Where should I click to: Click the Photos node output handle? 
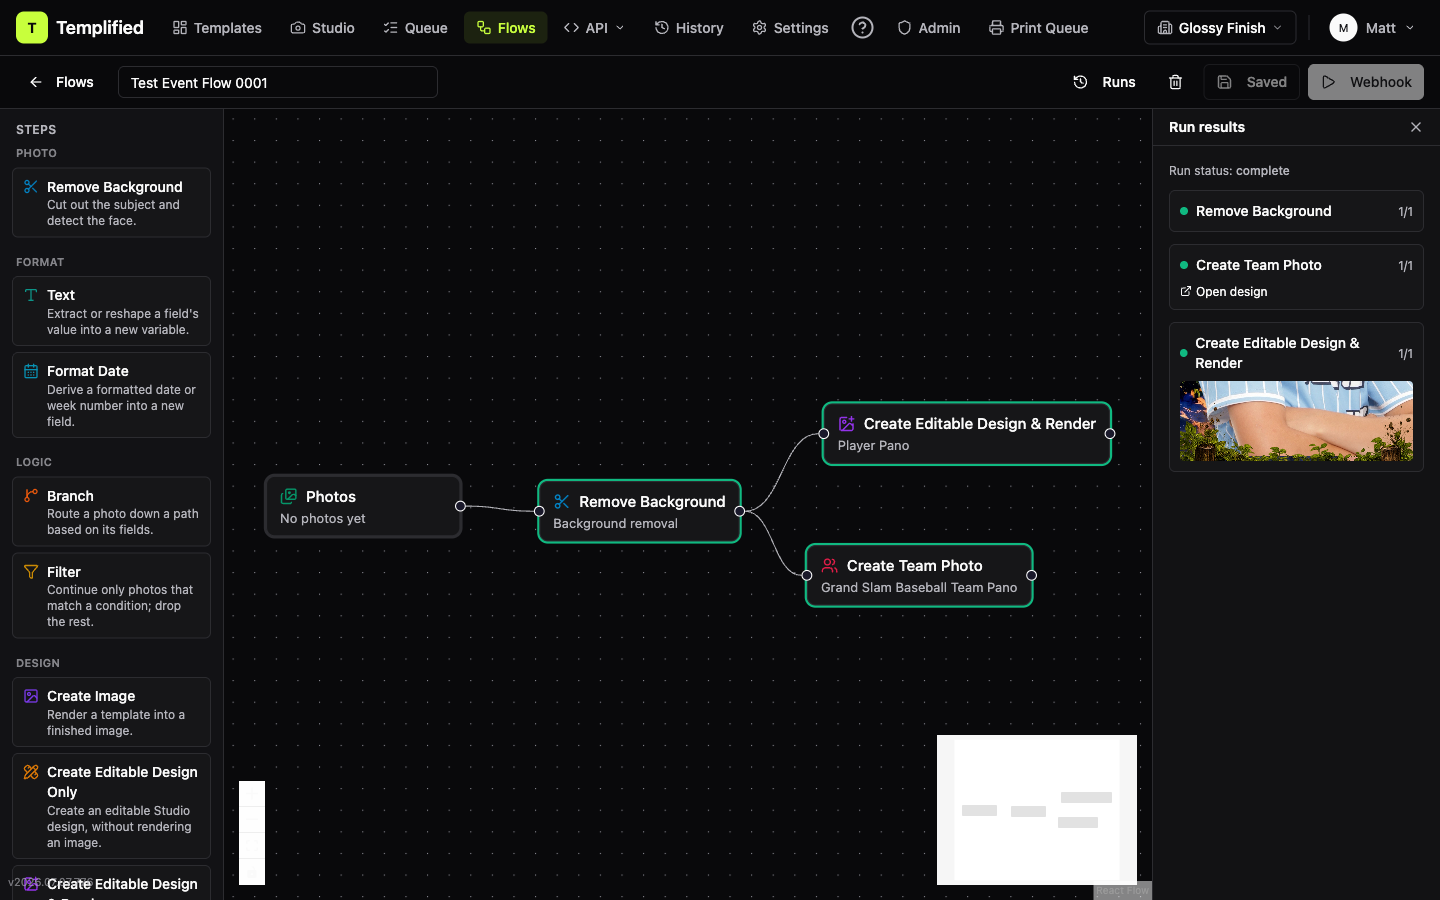(460, 506)
